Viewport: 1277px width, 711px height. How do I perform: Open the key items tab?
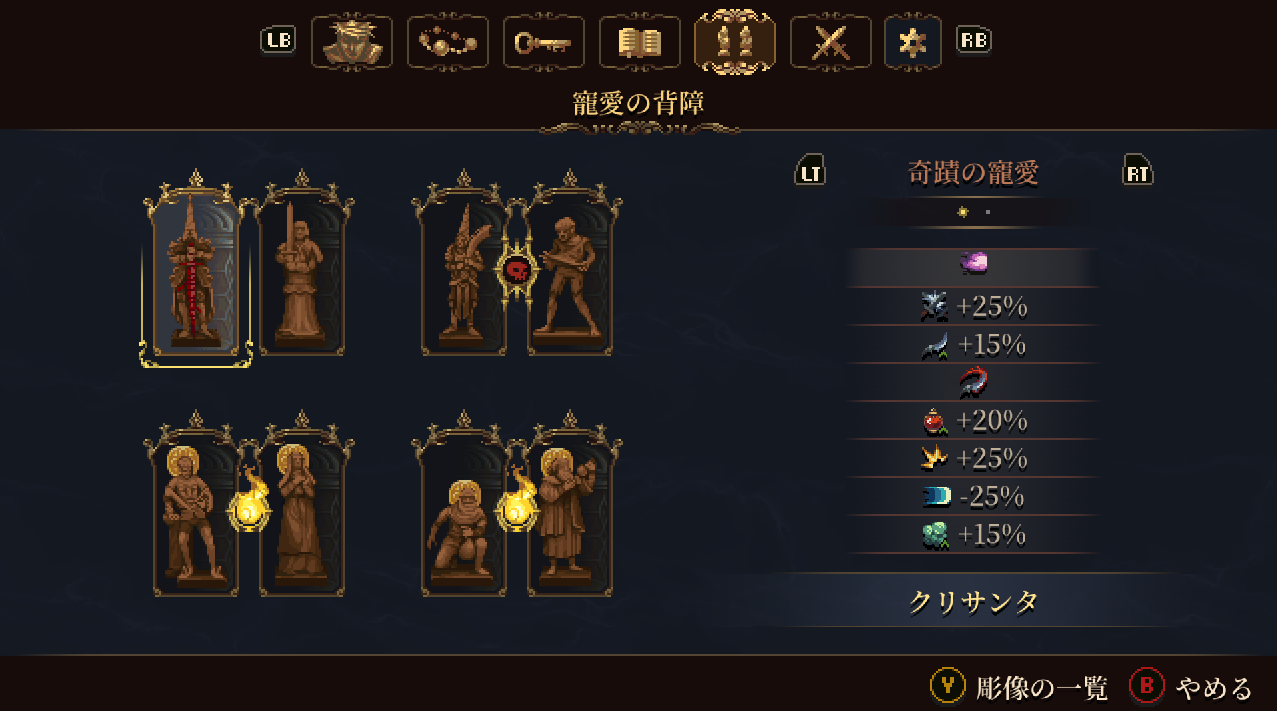543,42
